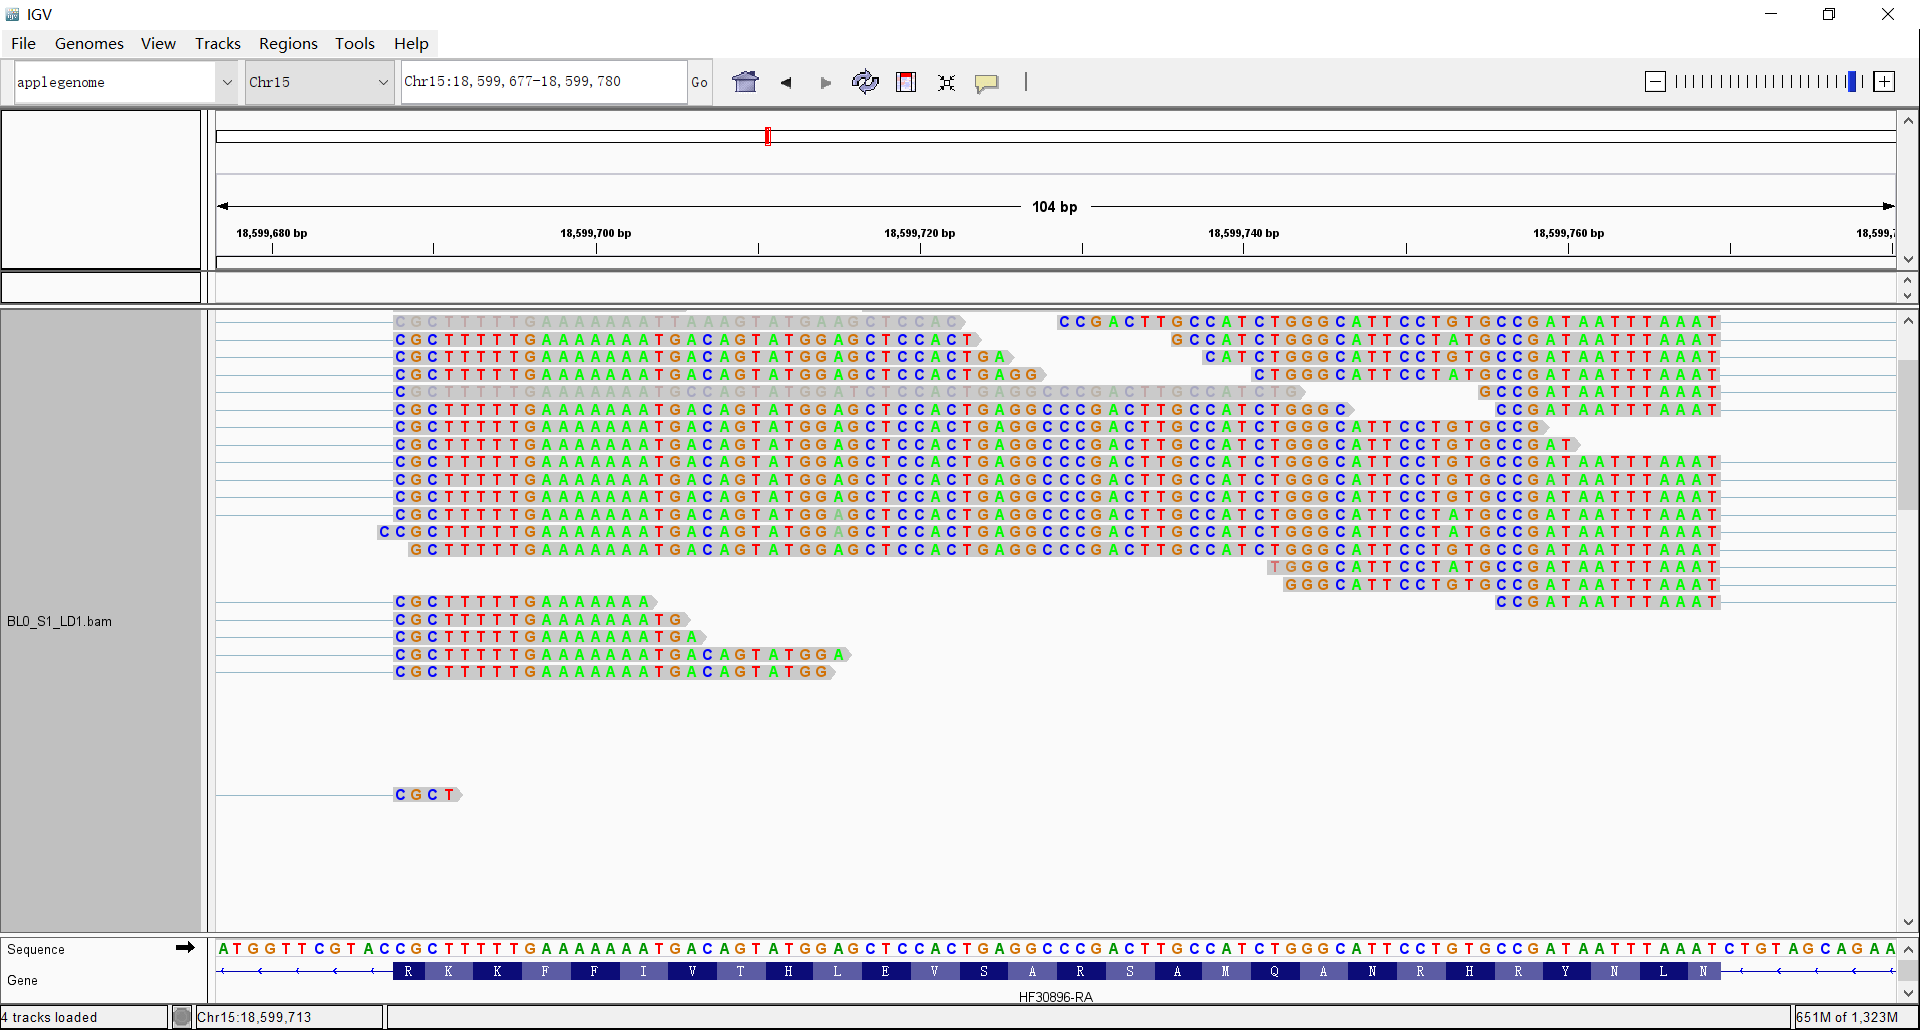Click the 18,599,680 bp ruler label
The height and width of the screenshot is (1030, 1920).
(272, 233)
